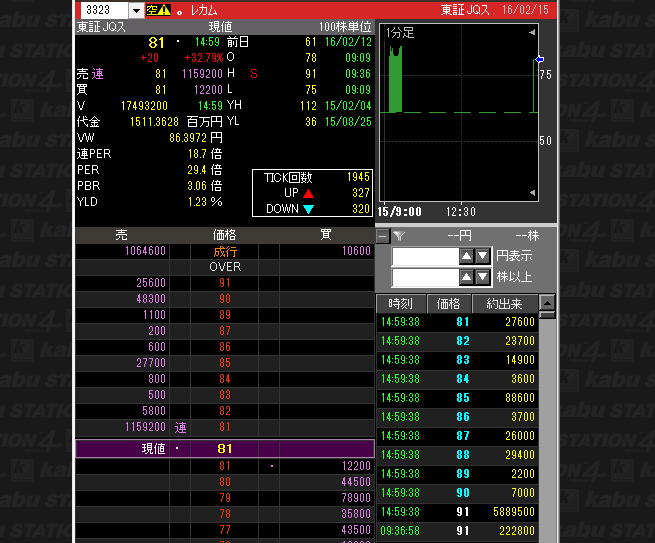Click the purple 現値 81 current price row

[x=225, y=449]
